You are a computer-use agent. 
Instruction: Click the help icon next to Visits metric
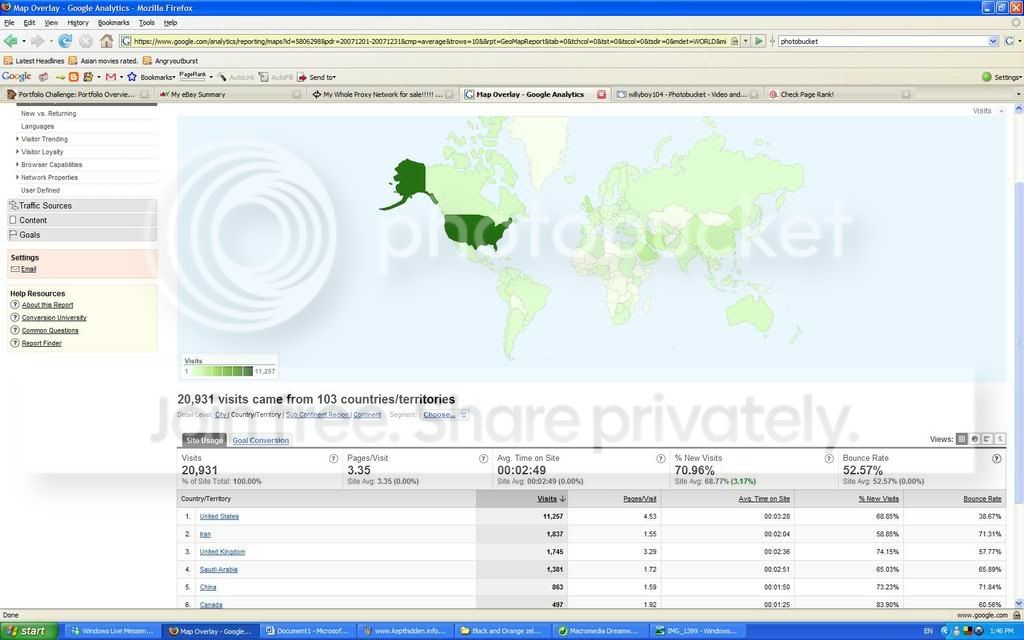coord(333,459)
